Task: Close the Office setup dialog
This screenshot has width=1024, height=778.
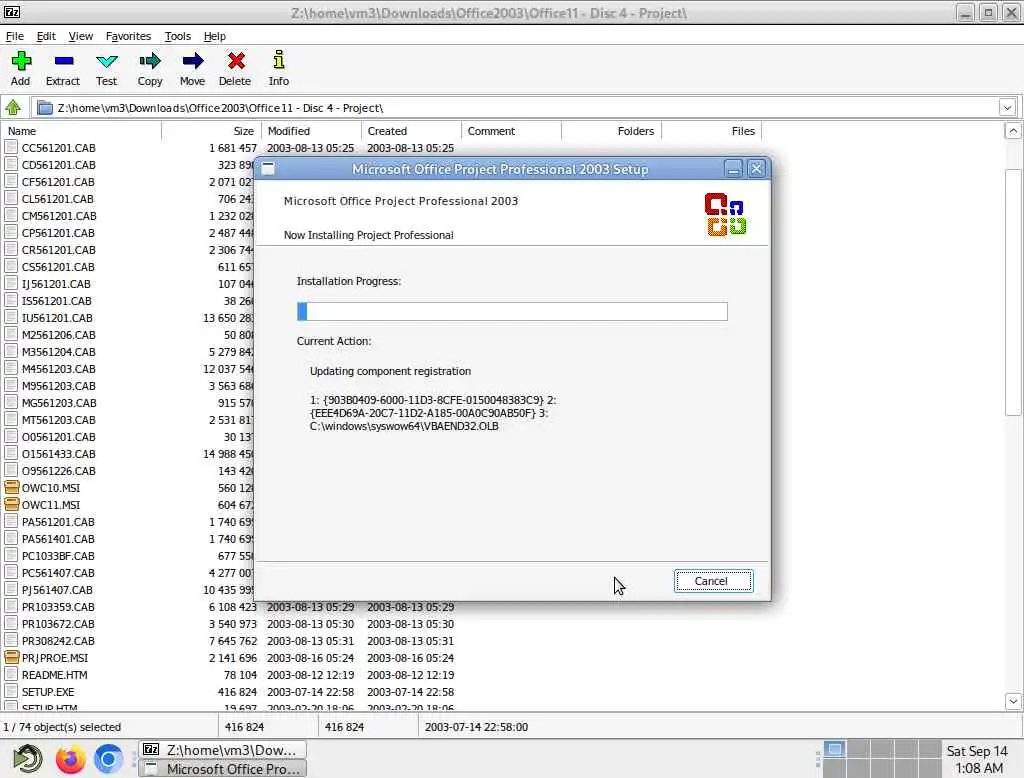Action: pyautogui.click(x=756, y=169)
